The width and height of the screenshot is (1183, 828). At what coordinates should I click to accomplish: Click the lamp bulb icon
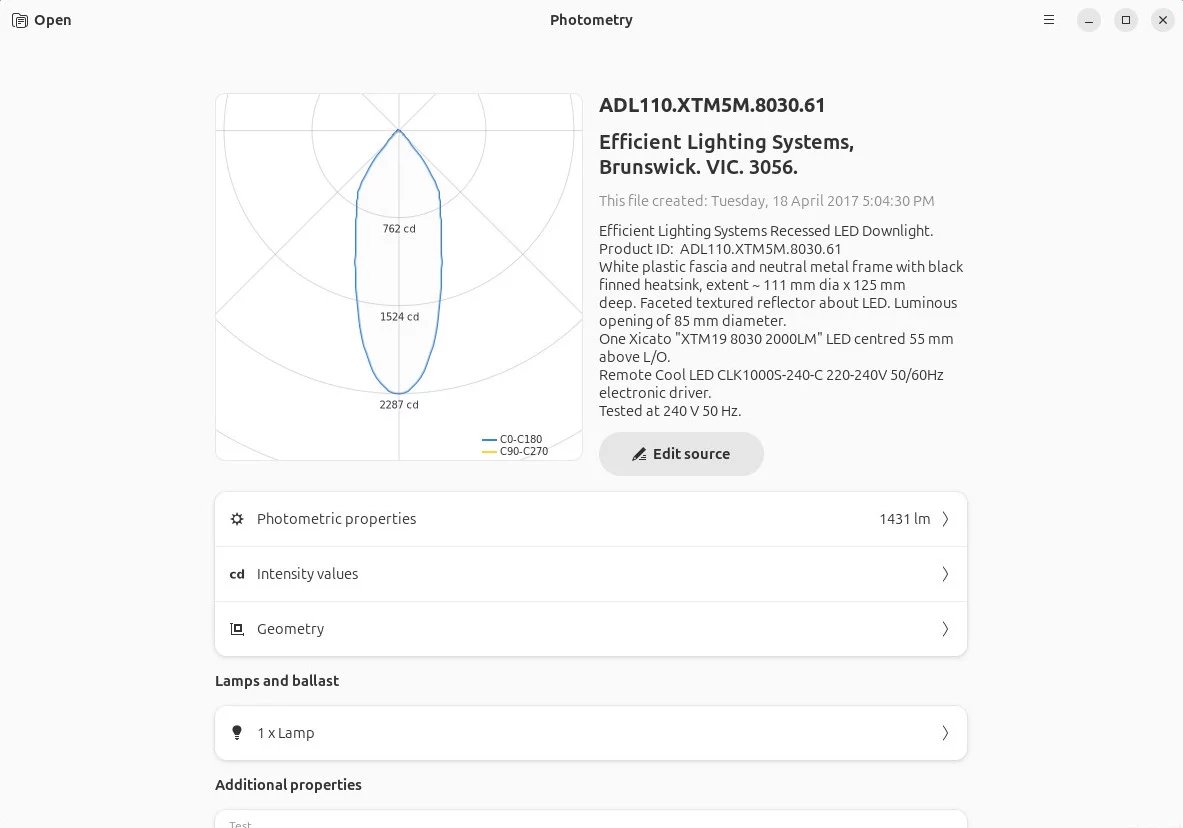tap(237, 733)
